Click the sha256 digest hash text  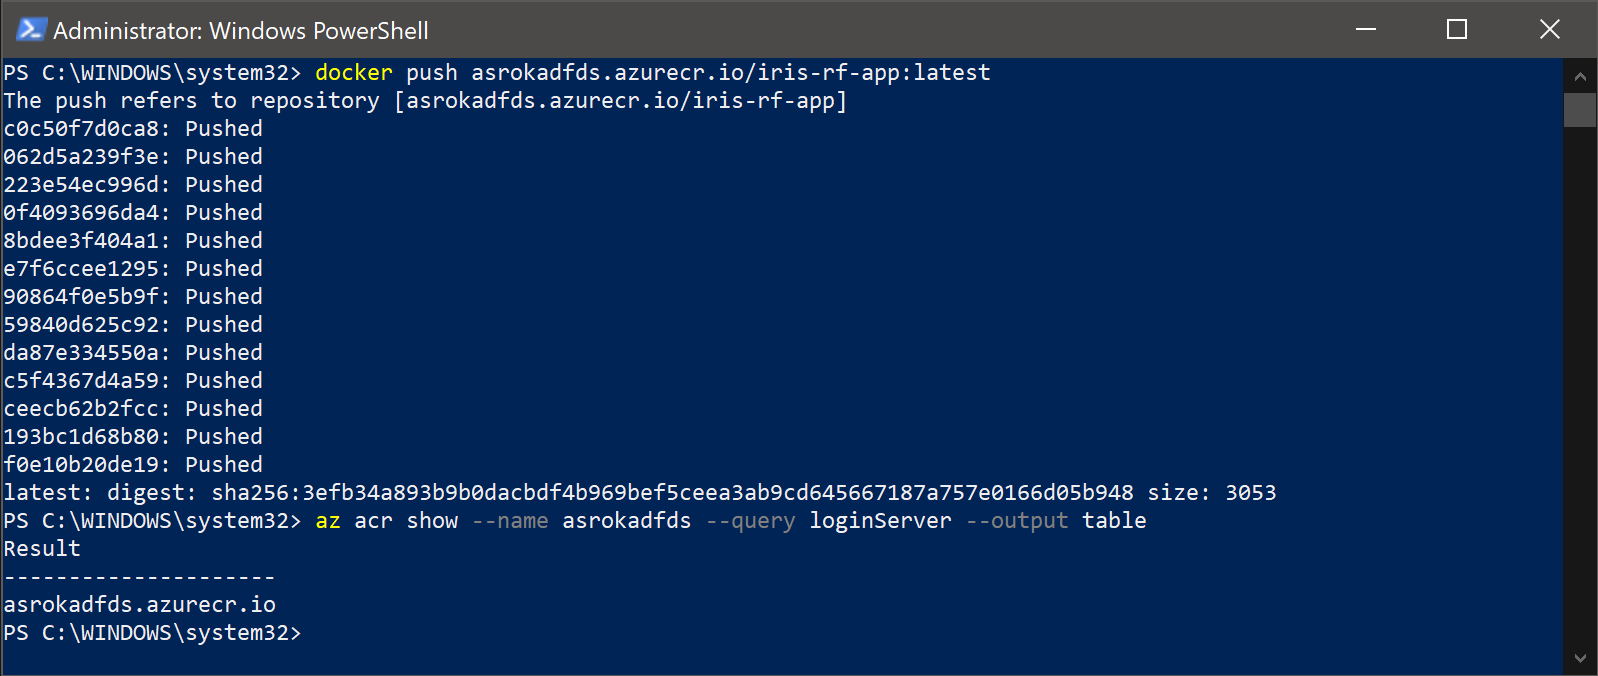(672, 493)
